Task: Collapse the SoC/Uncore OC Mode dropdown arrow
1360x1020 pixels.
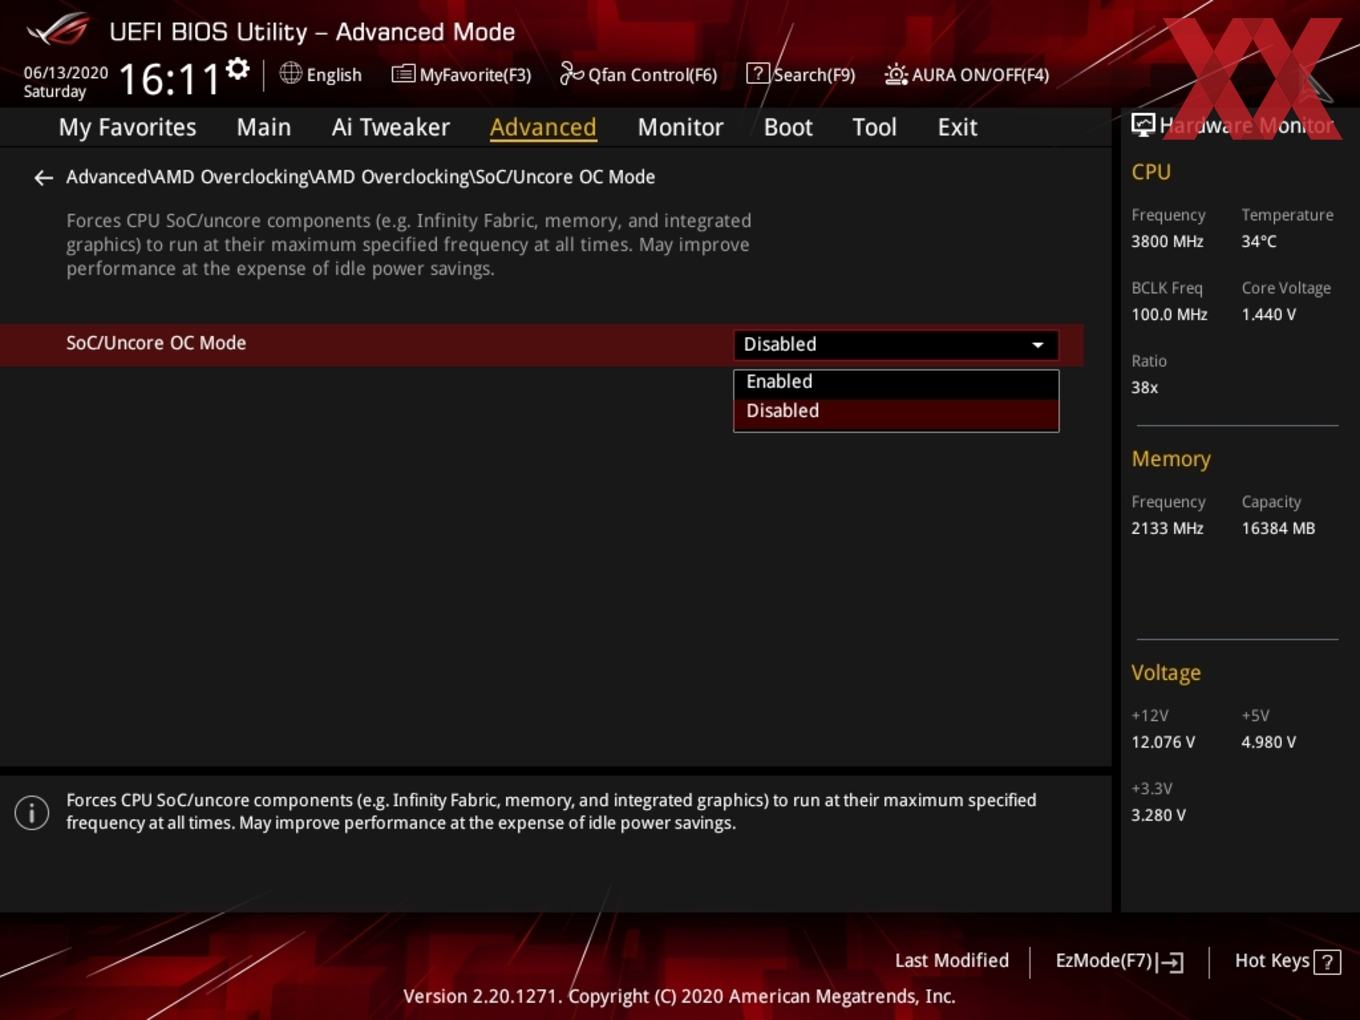Action: 1038,345
